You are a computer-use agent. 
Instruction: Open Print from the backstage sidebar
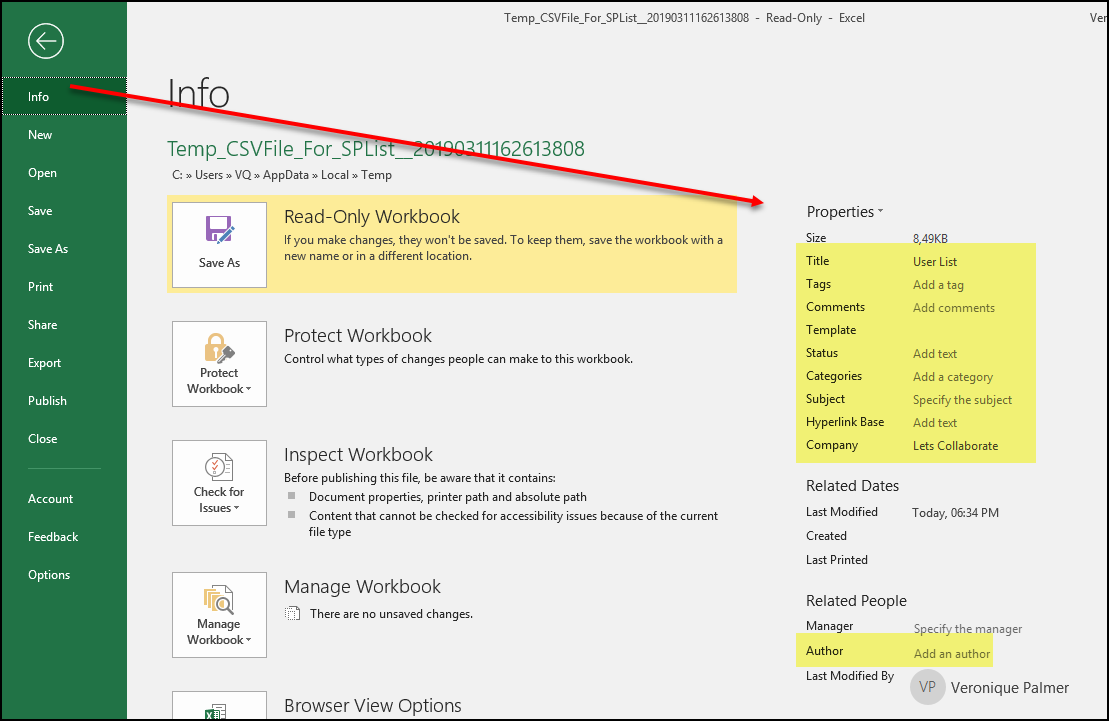click(41, 287)
